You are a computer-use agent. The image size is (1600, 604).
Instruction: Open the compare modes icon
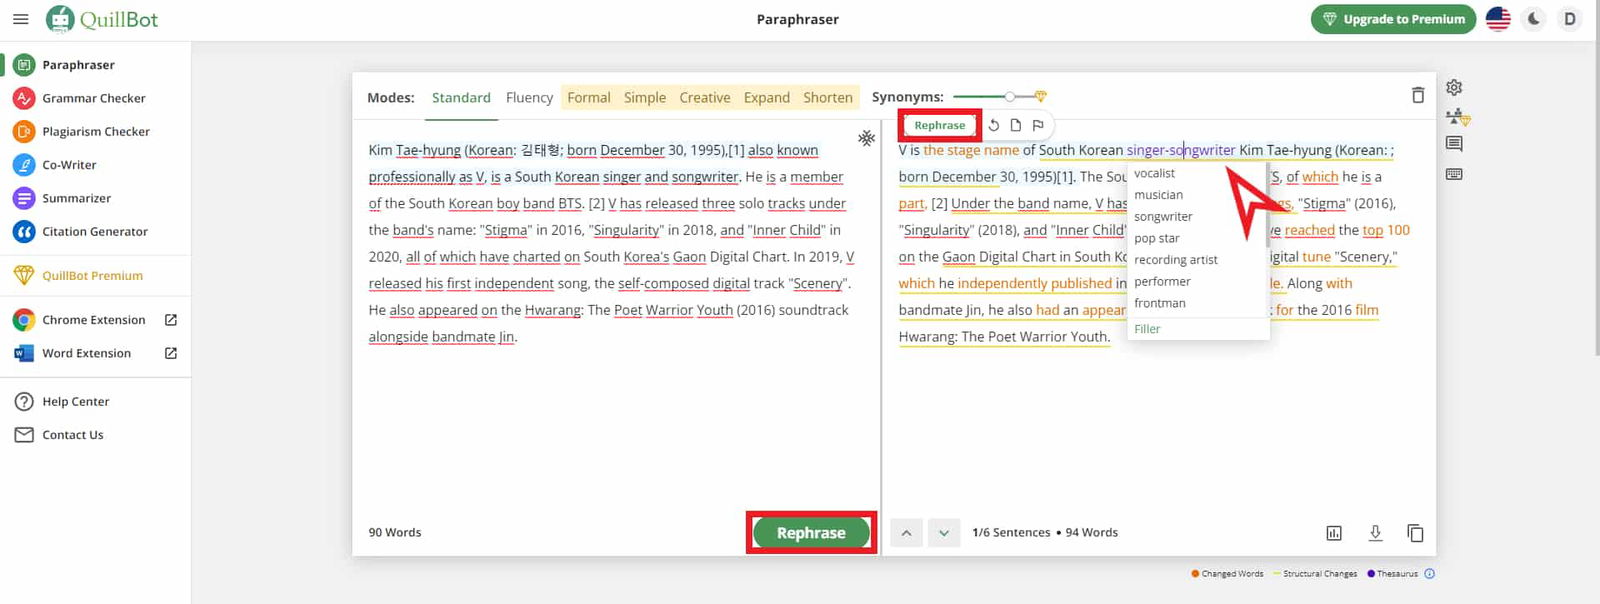pyautogui.click(x=1457, y=117)
